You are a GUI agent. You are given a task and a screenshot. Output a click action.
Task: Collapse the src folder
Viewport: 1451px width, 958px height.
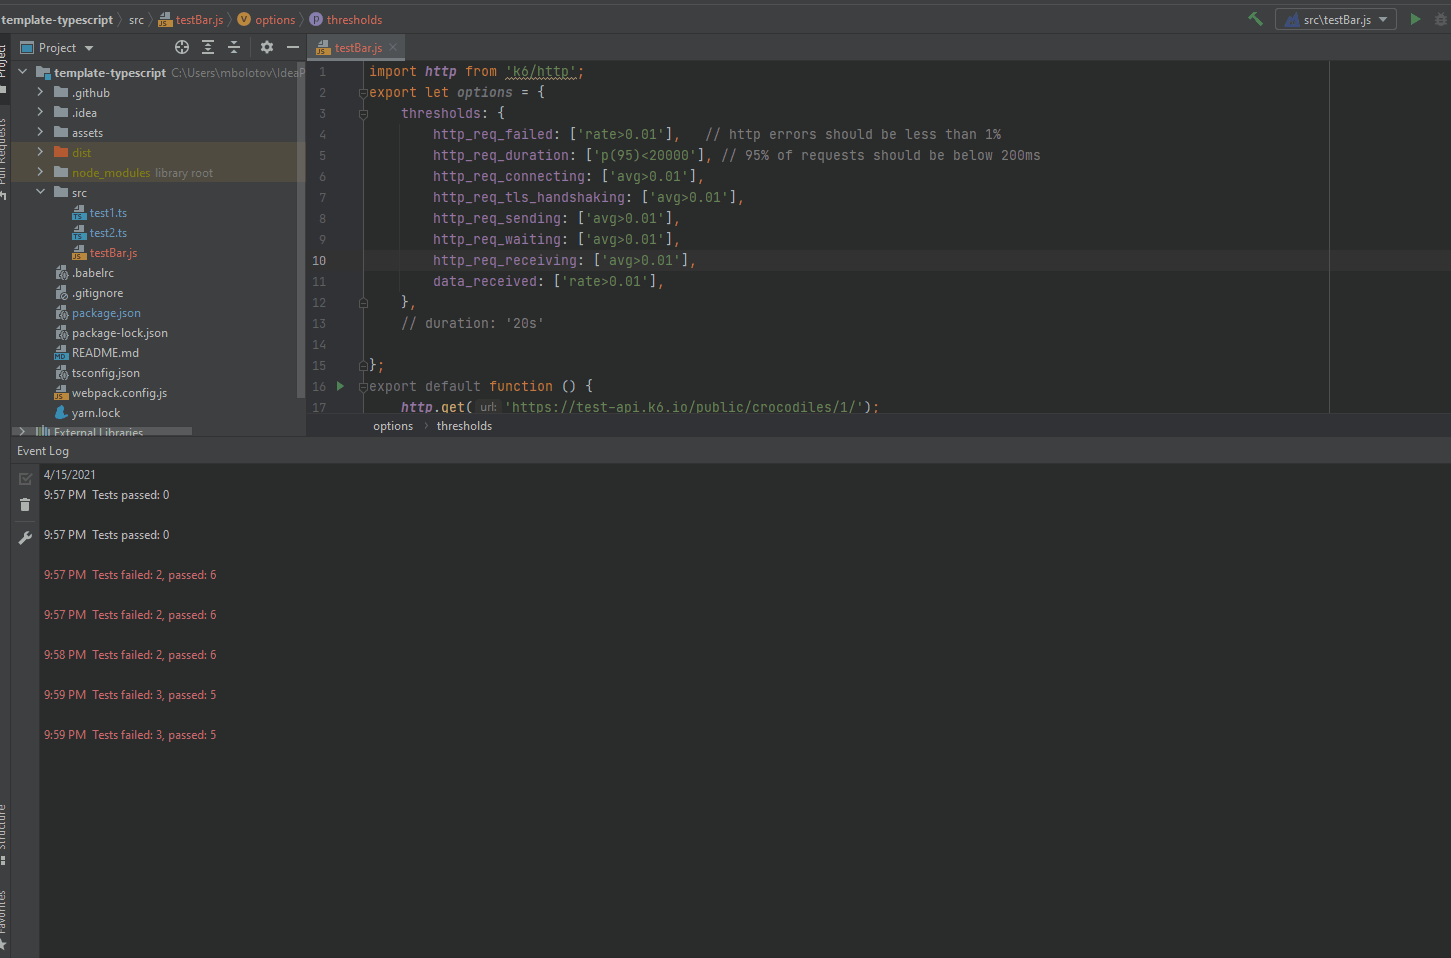(x=40, y=192)
